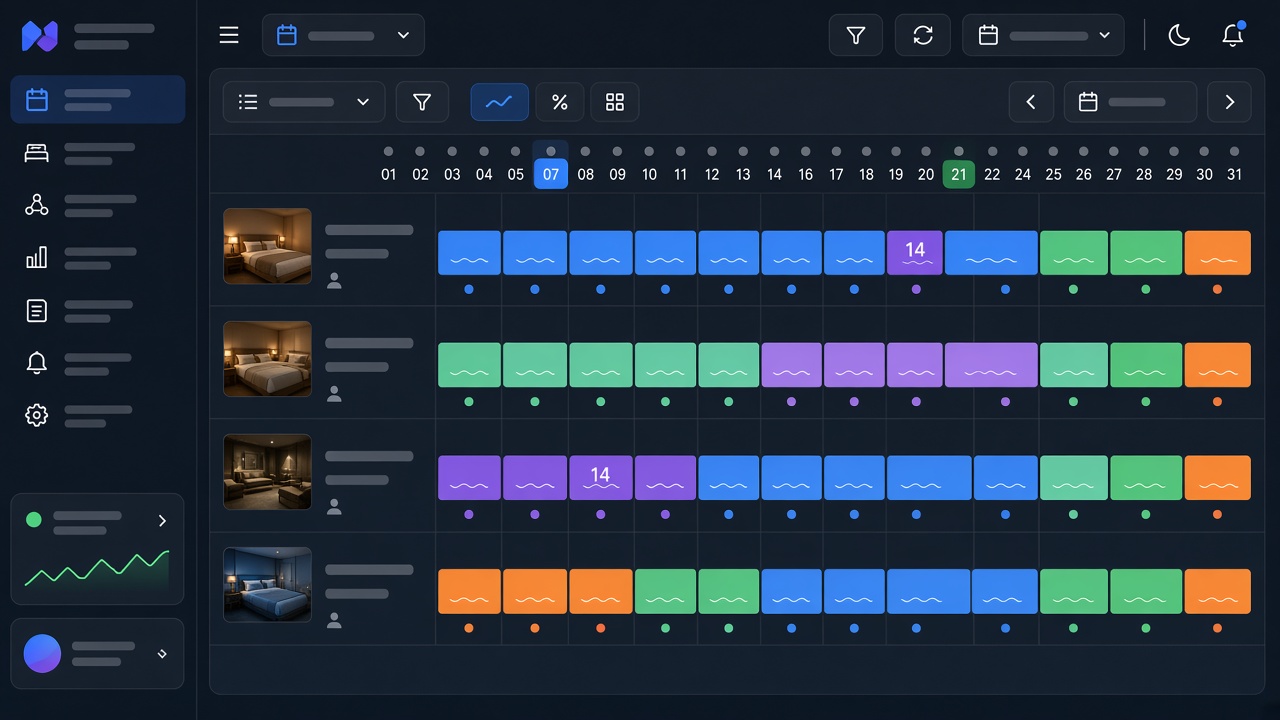
Task: Expand the top-left calendar dropdown
Action: 343,35
